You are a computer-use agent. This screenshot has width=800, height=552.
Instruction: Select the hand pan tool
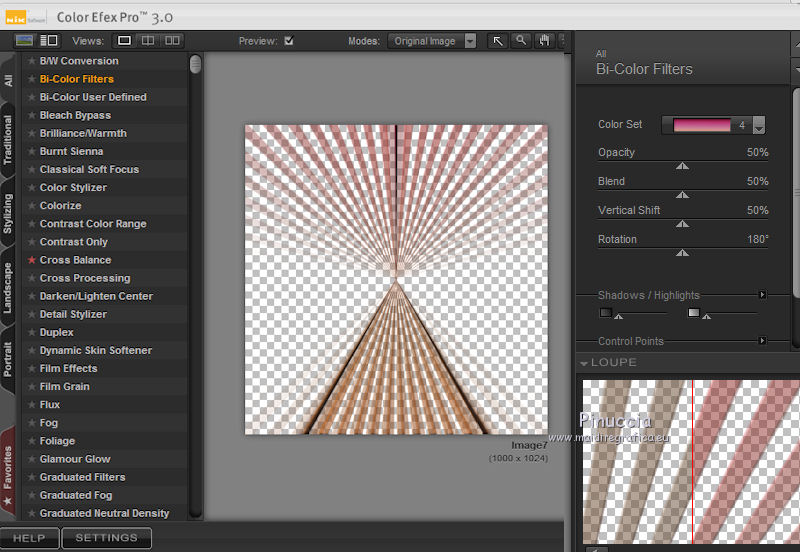[x=544, y=41]
